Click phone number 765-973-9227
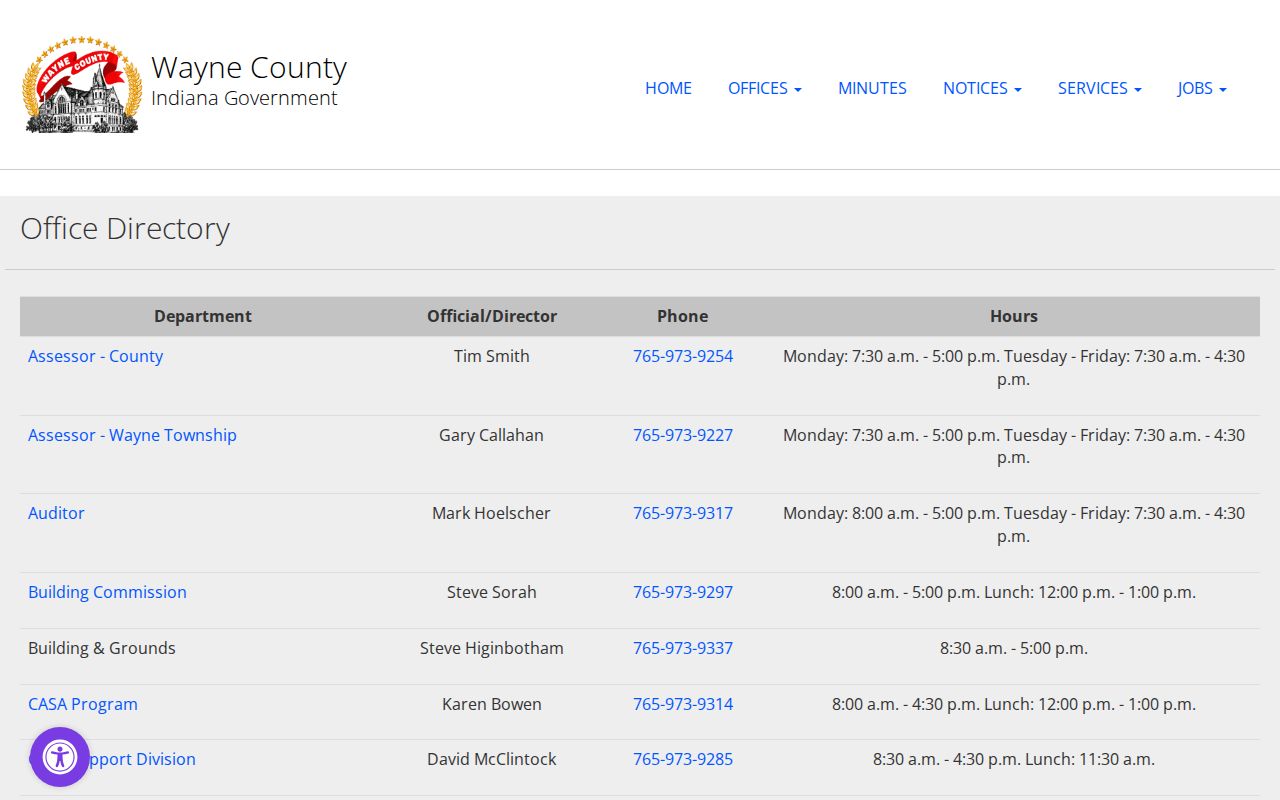The width and height of the screenshot is (1280, 800). [683, 435]
